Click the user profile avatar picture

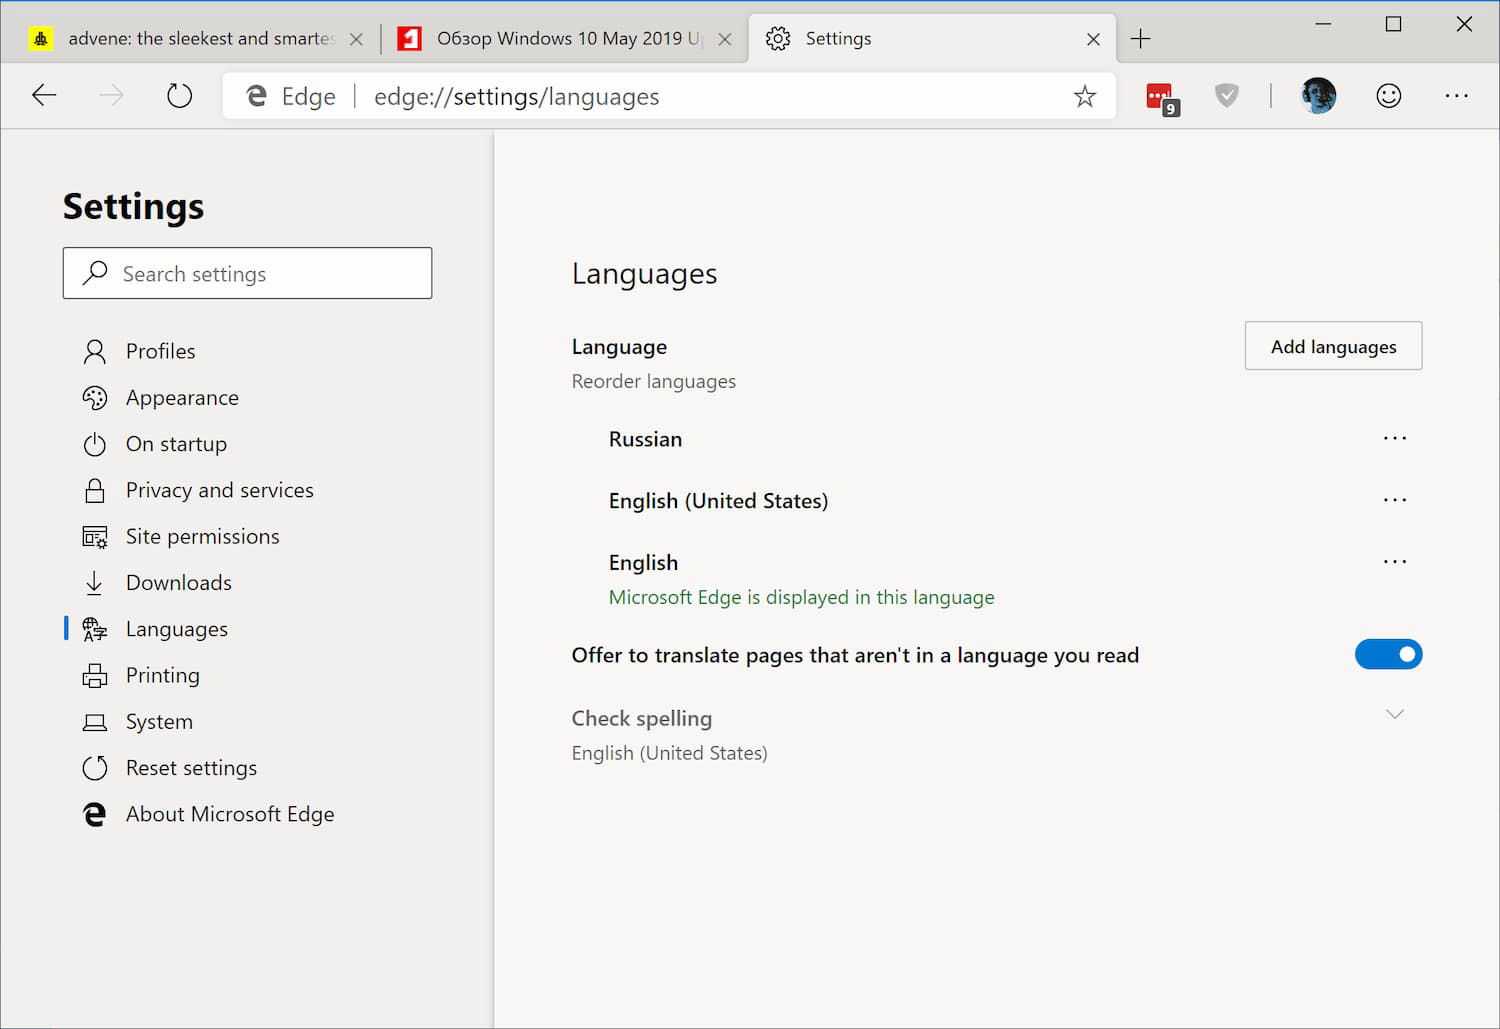pyautogui.click(x=1318, y=95)
